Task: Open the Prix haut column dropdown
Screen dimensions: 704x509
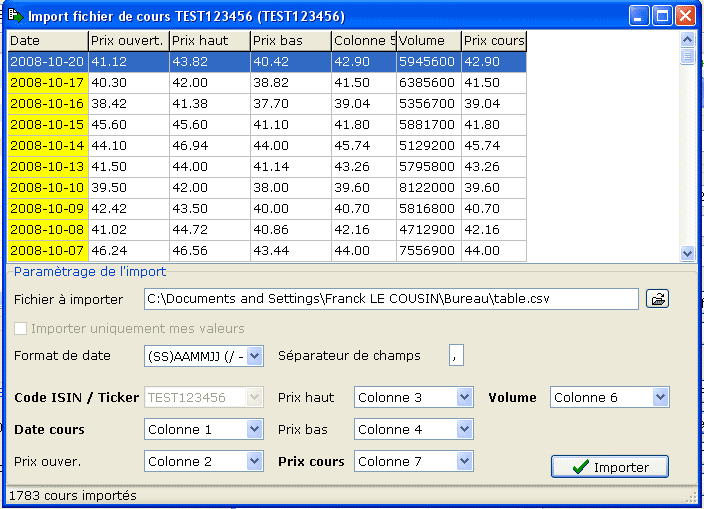Action: coord(464,397)
